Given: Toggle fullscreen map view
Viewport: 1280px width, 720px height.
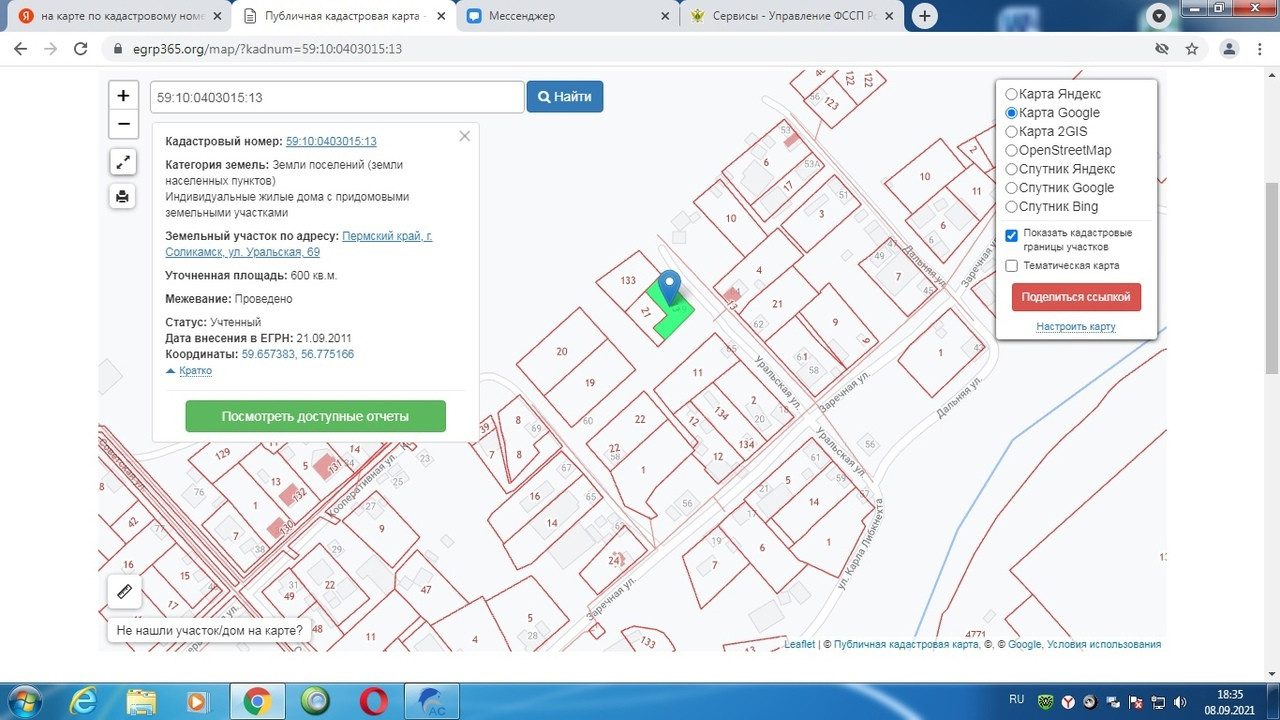Looking at the screenshot, I should 123,162.
